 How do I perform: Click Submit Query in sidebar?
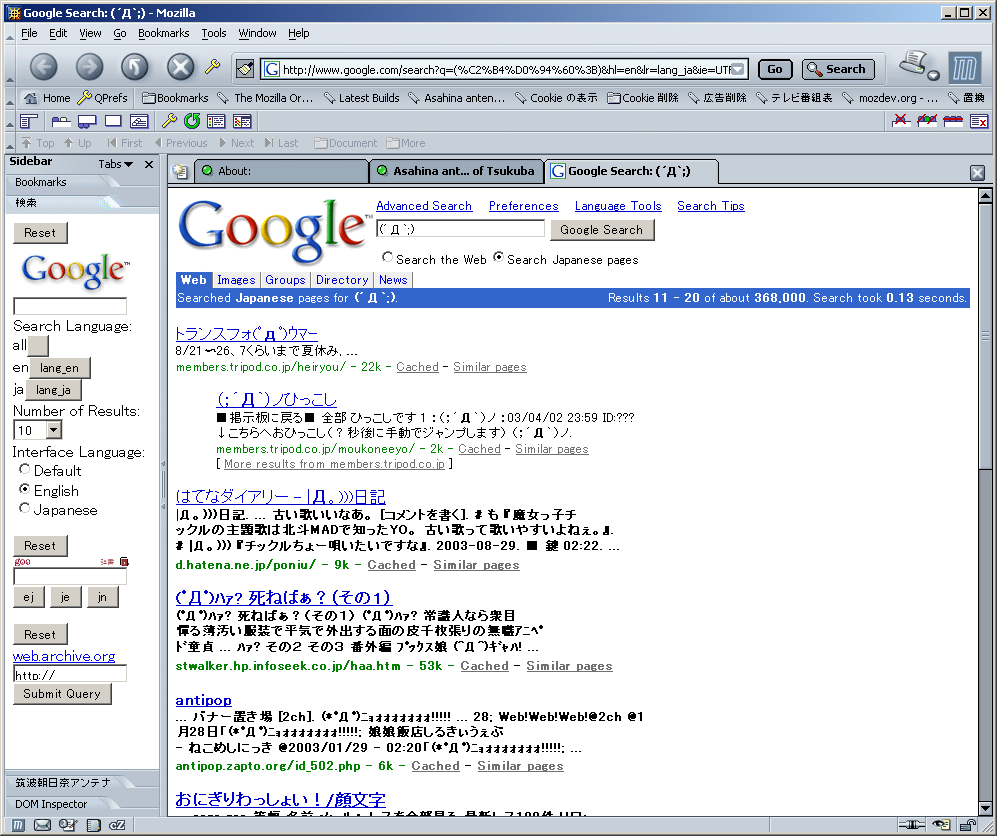click(62, 694)
